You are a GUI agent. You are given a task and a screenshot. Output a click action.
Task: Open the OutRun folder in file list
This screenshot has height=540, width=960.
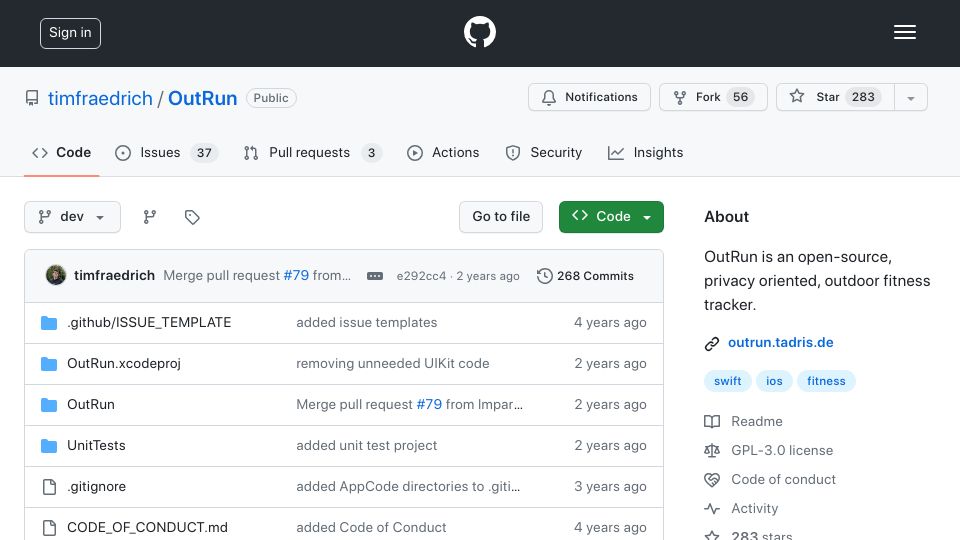coord(91,405)
